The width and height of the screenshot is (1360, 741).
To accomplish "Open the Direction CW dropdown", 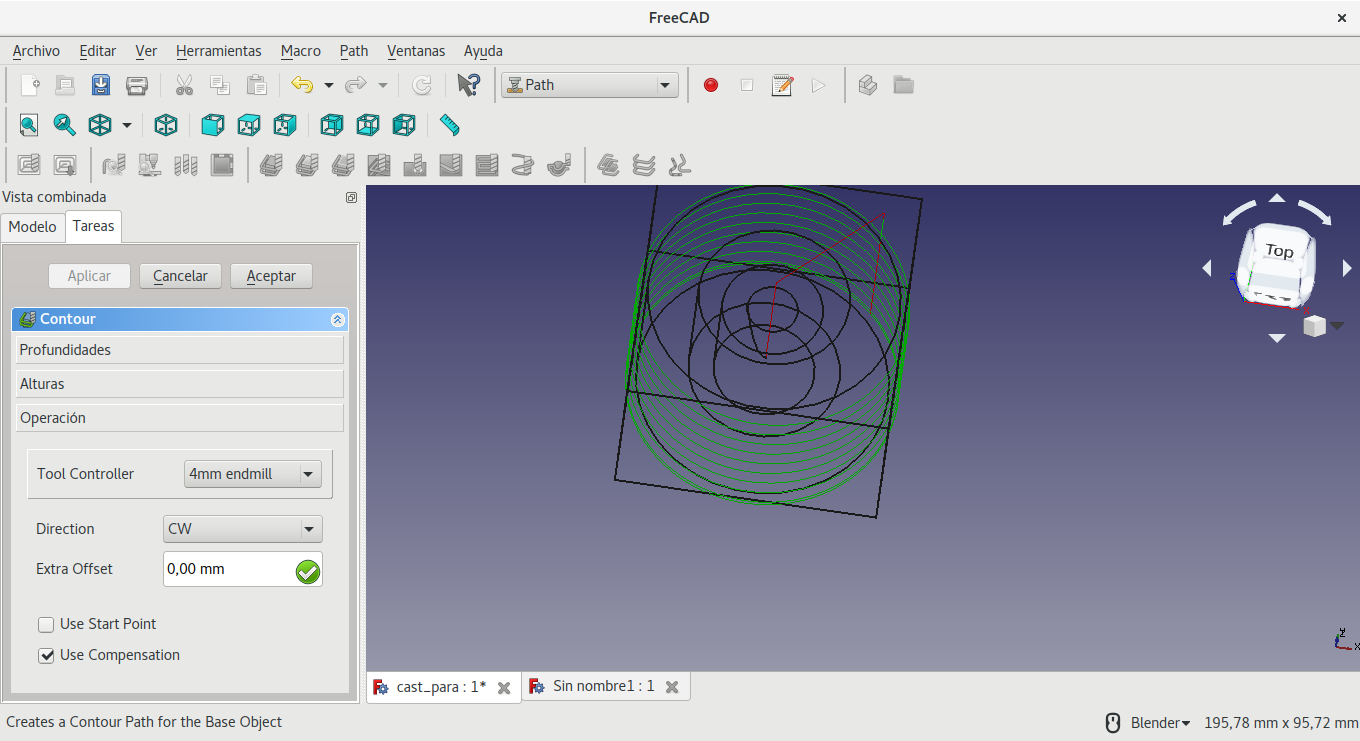I will (x=242, y=529).
